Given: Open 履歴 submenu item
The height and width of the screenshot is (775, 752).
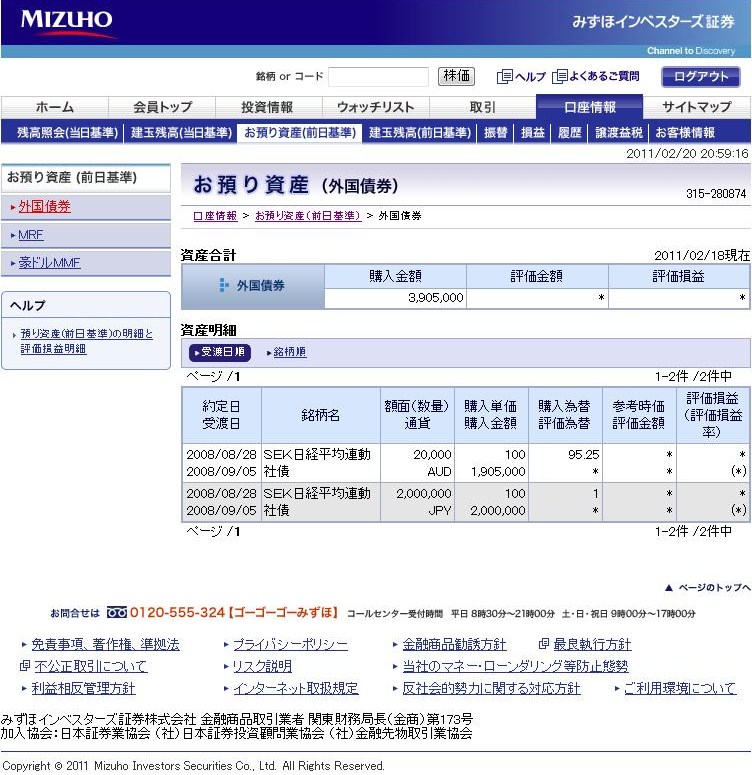Looking at the screenshot, I should pos(570,132).
